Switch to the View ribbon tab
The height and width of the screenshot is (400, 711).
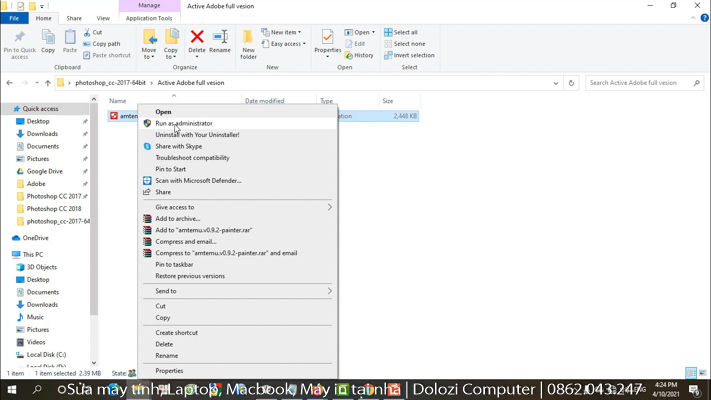103,18
